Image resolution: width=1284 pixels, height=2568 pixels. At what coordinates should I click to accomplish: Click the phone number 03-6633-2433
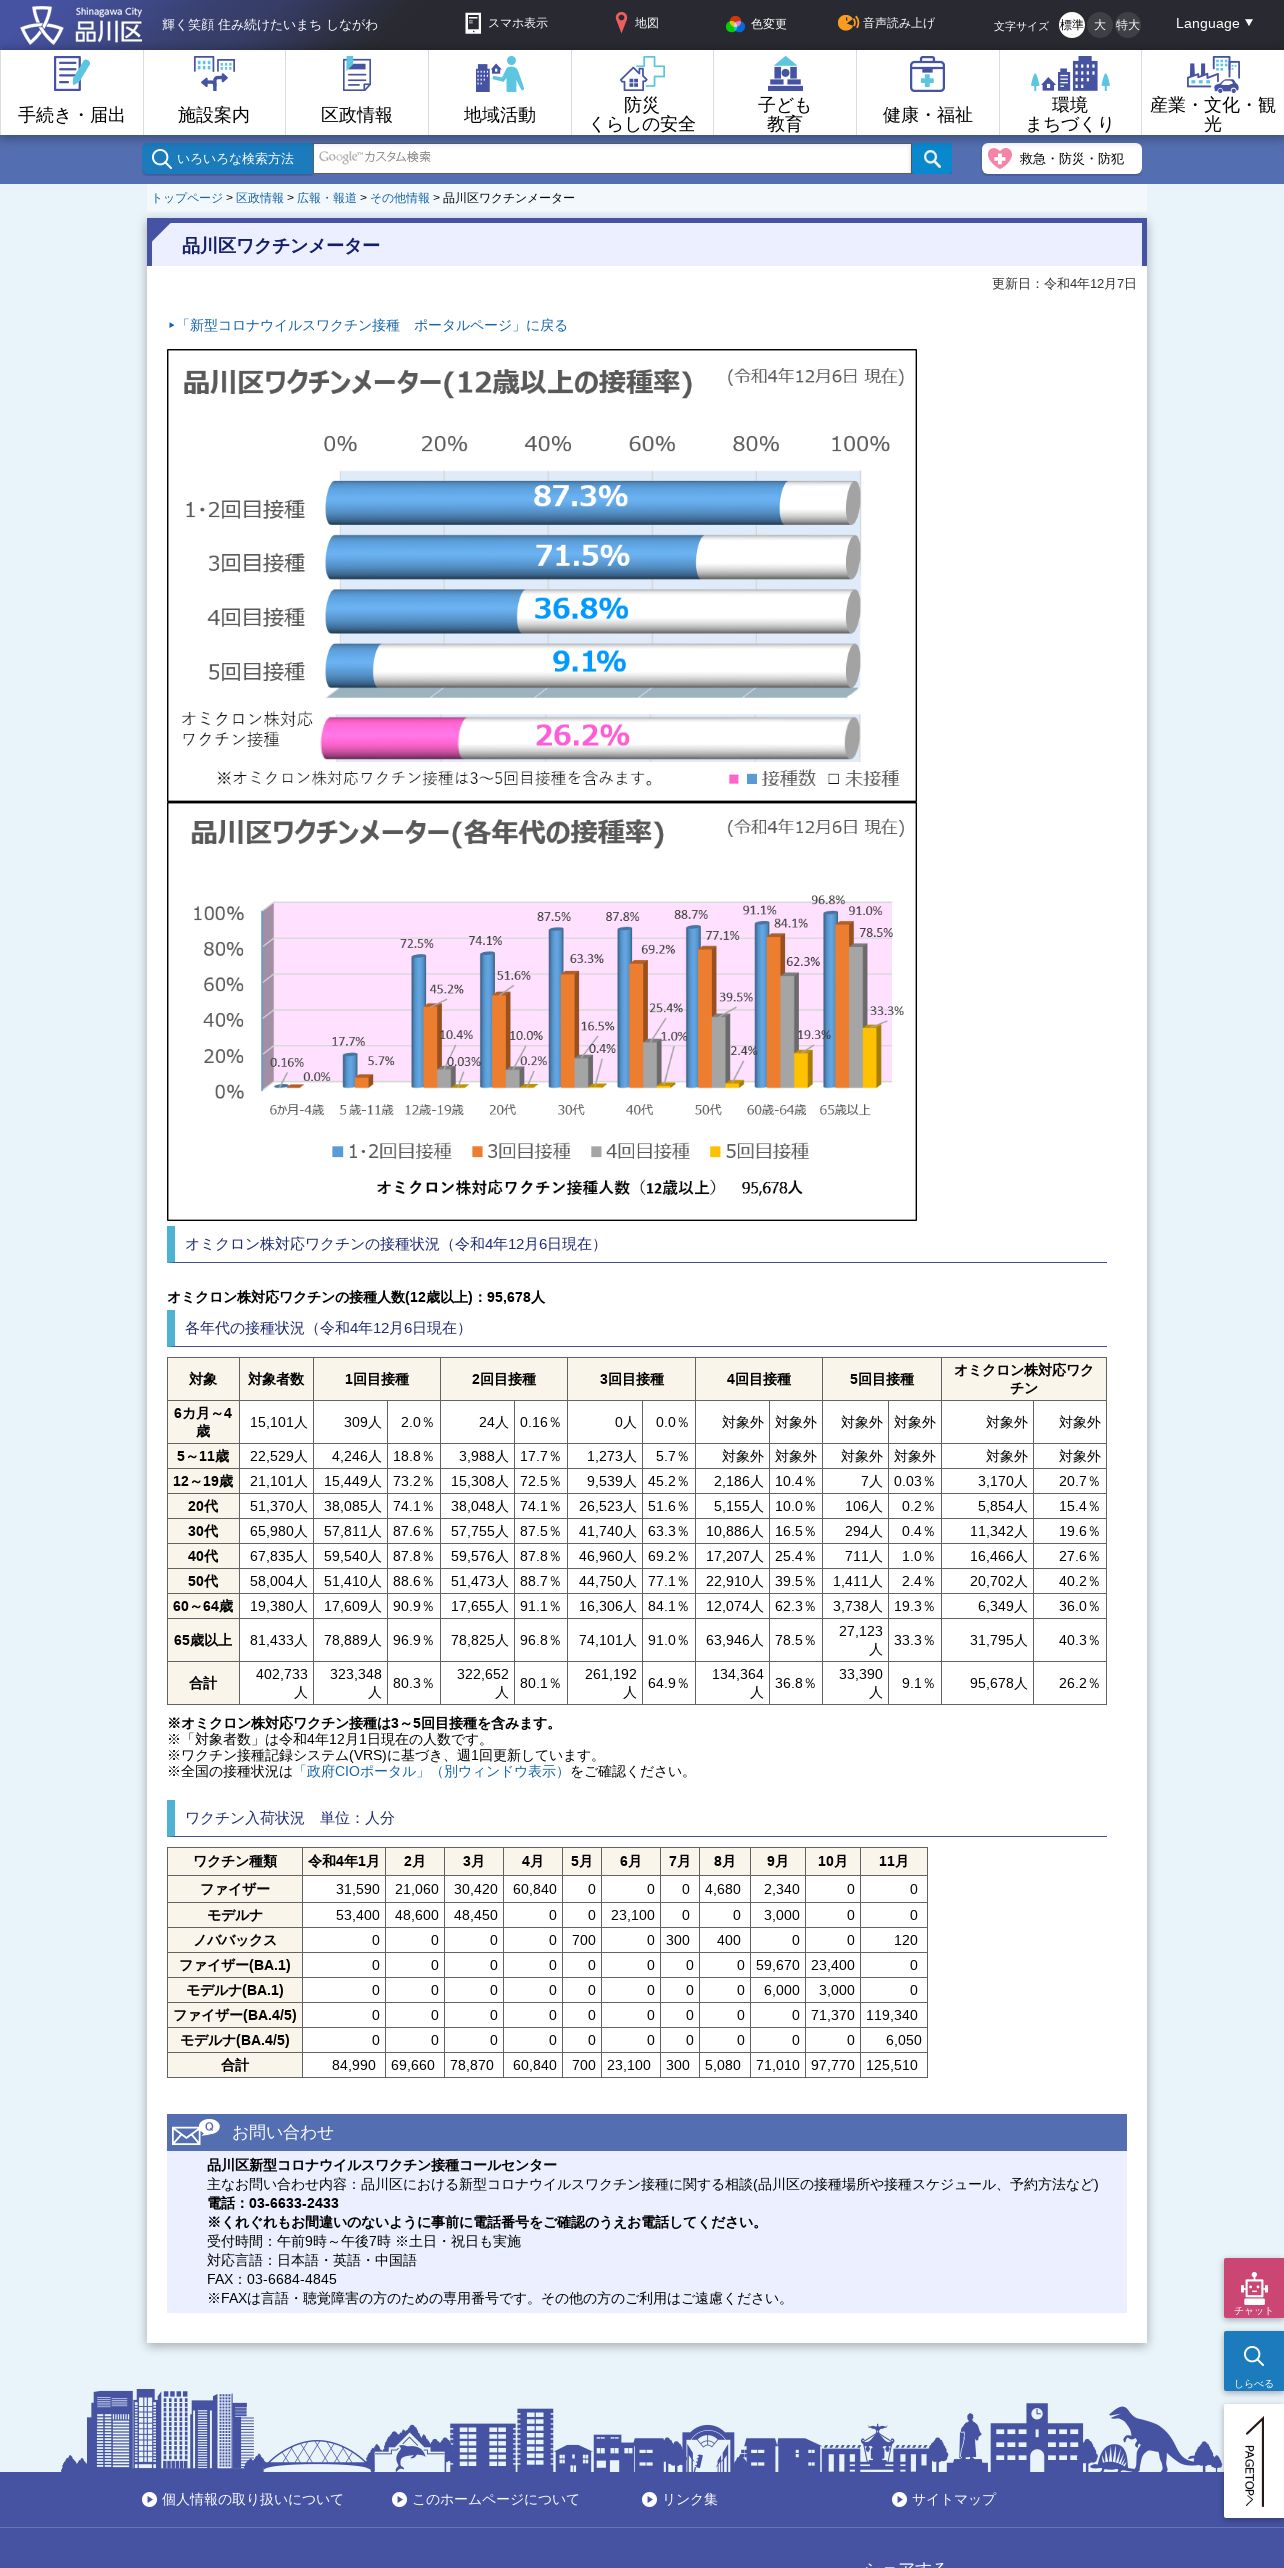click(x=294, y=2203)
